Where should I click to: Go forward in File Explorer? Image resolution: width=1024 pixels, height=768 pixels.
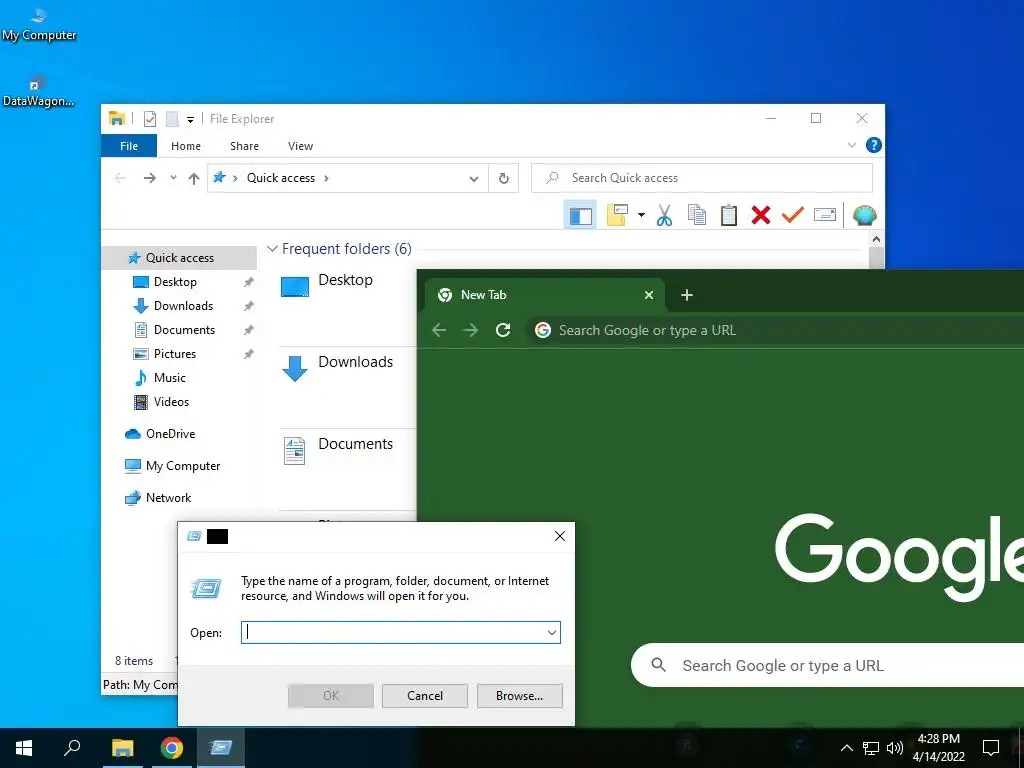coord(150,178)
